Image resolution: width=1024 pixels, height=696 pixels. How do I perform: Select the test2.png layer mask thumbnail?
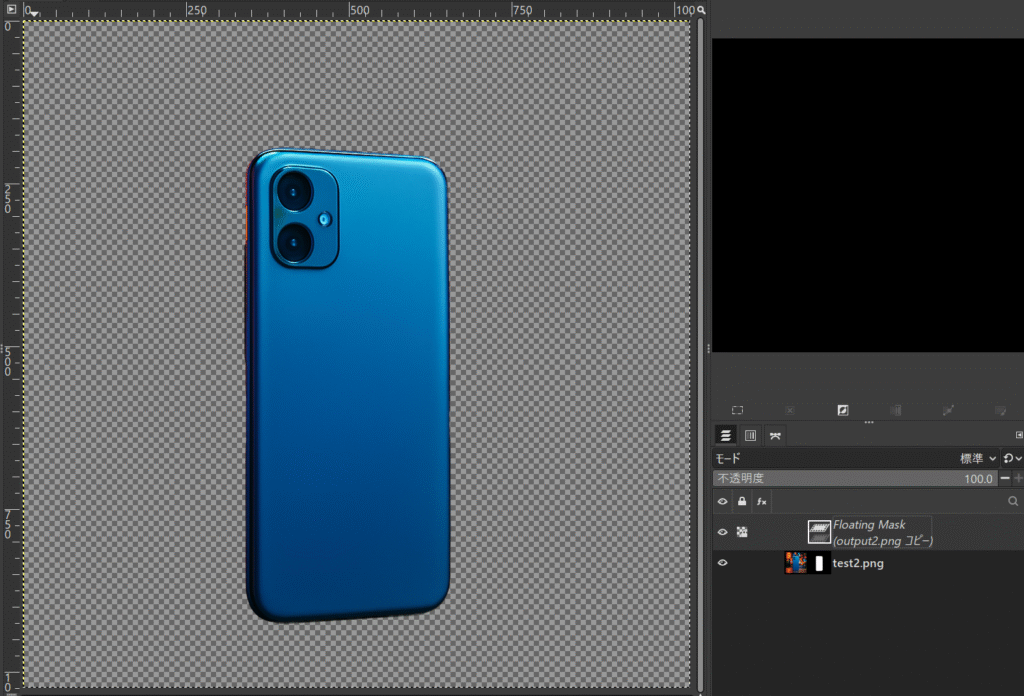820,564
